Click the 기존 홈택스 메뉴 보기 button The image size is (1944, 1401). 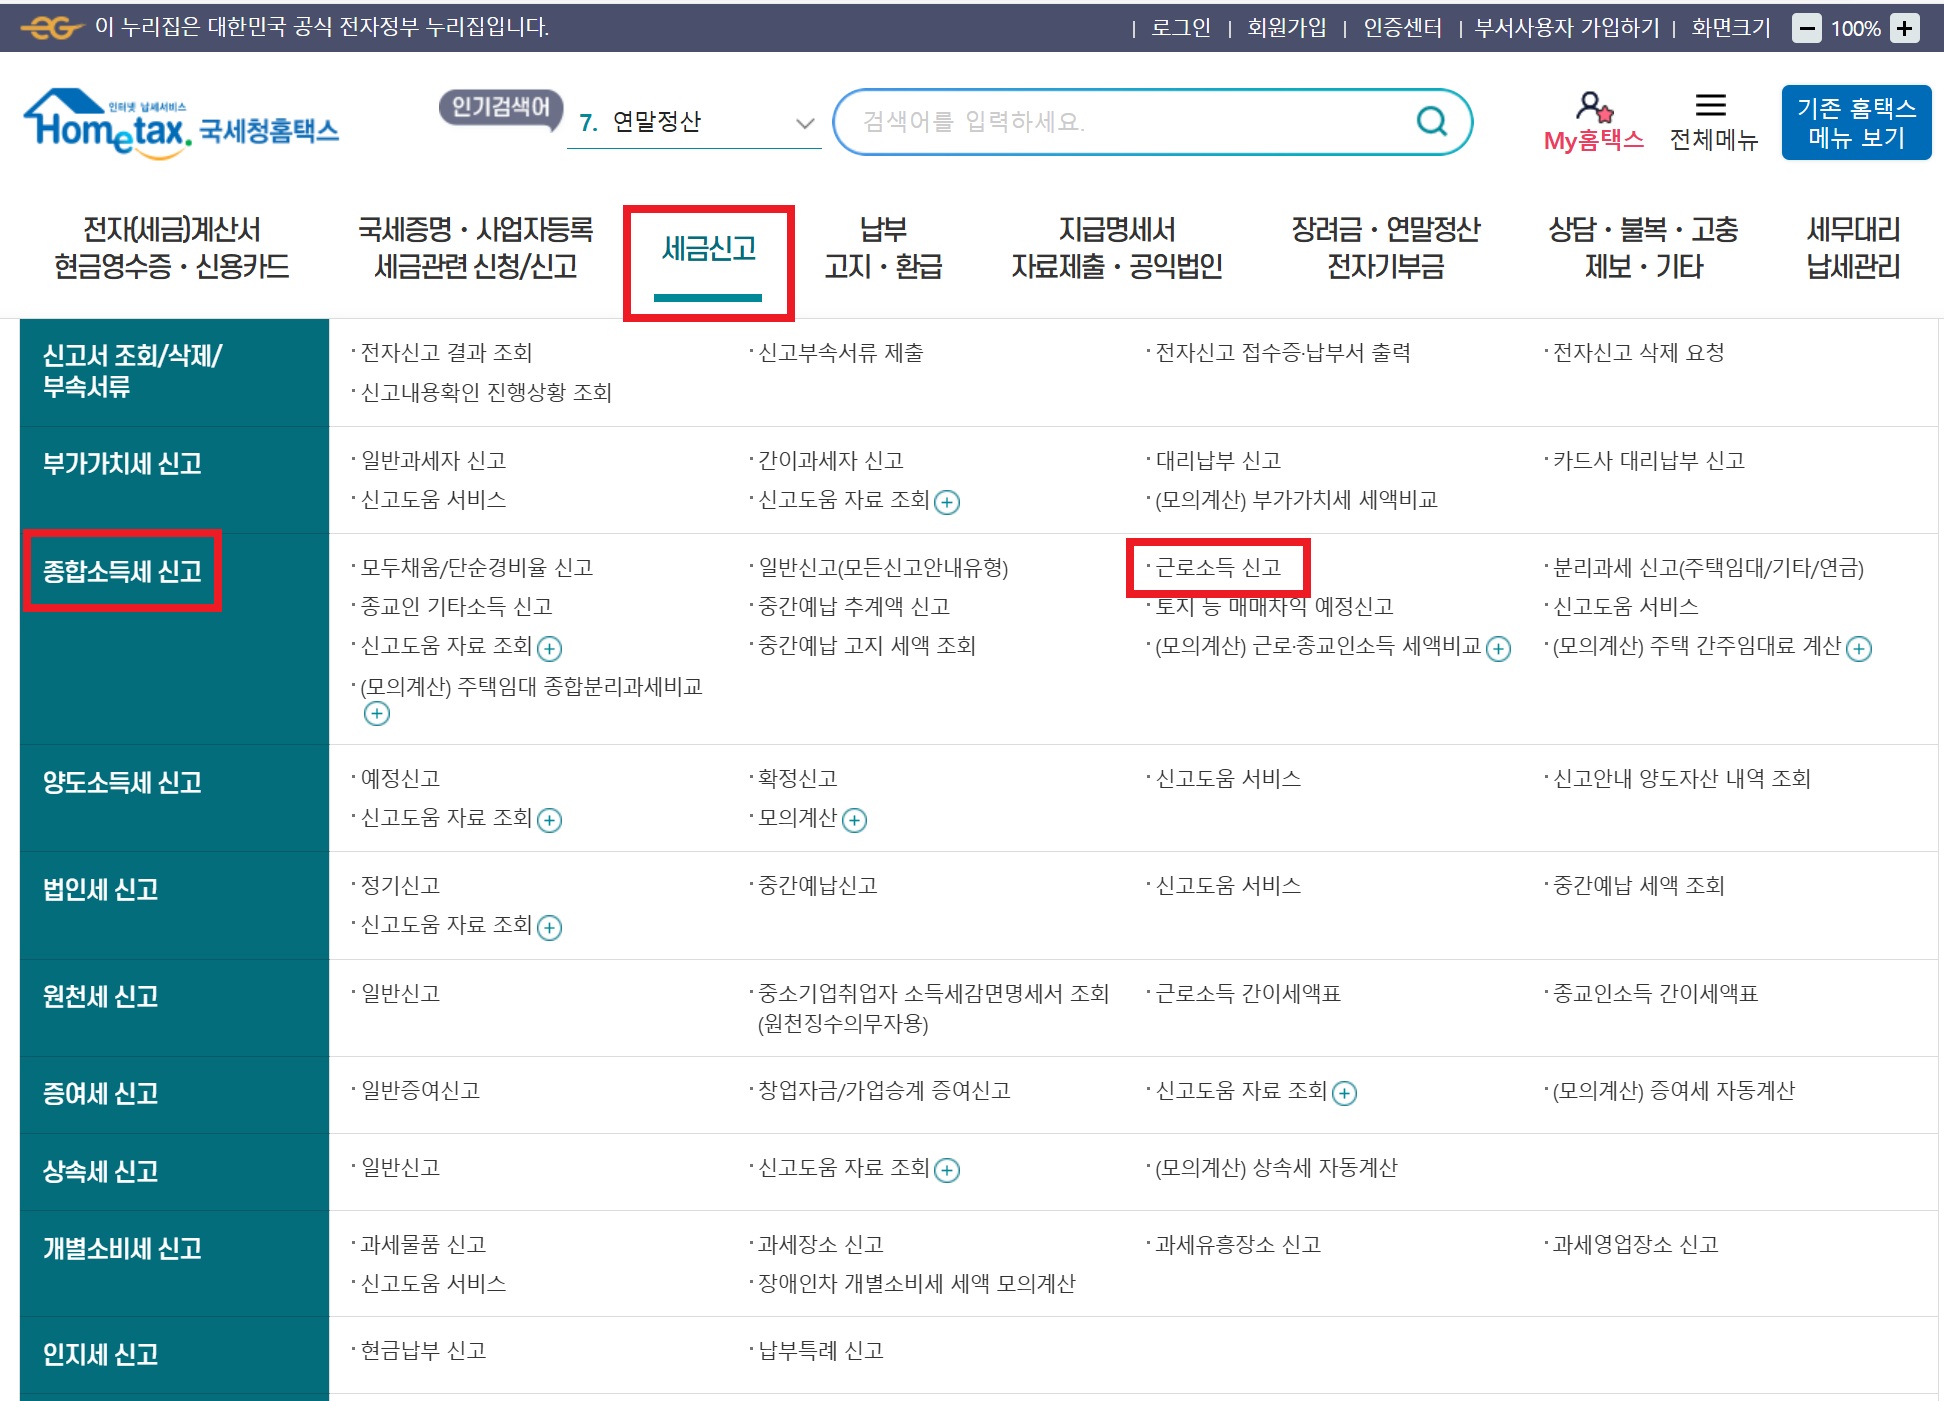pos(1856,122)
